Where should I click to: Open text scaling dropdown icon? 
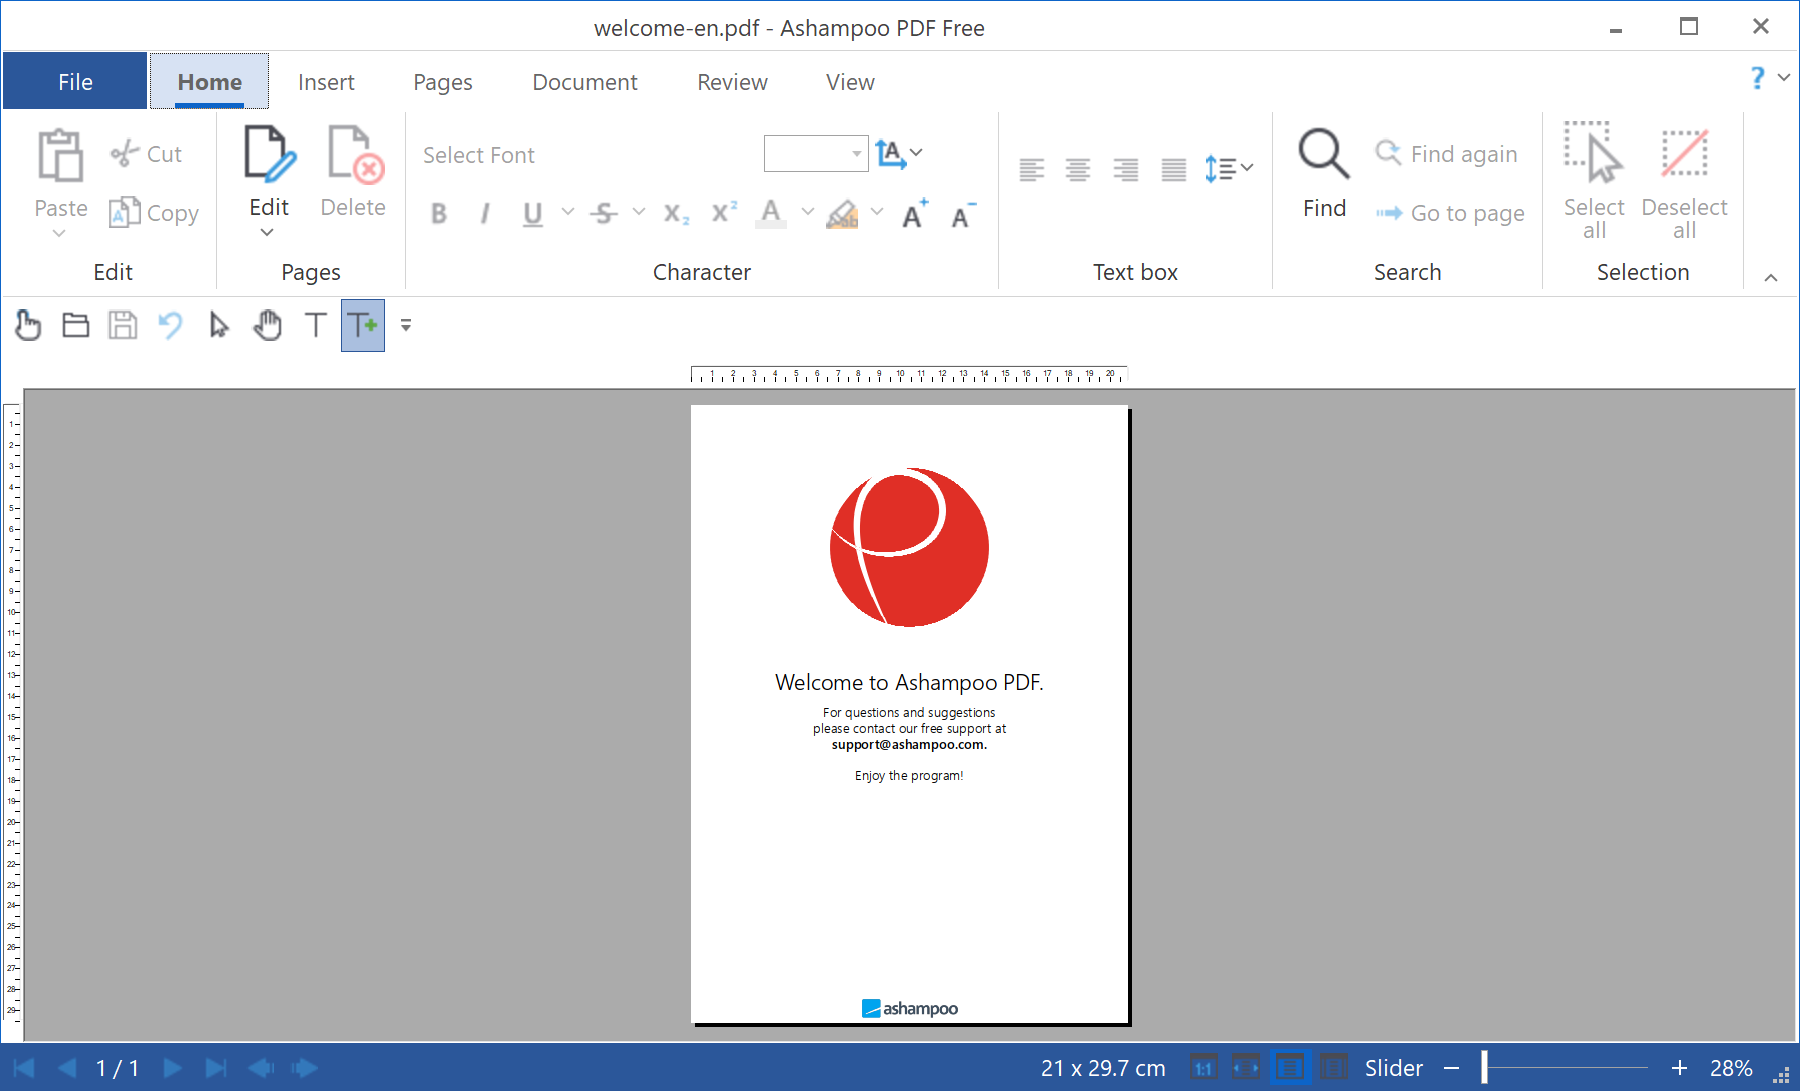(899, 153)
